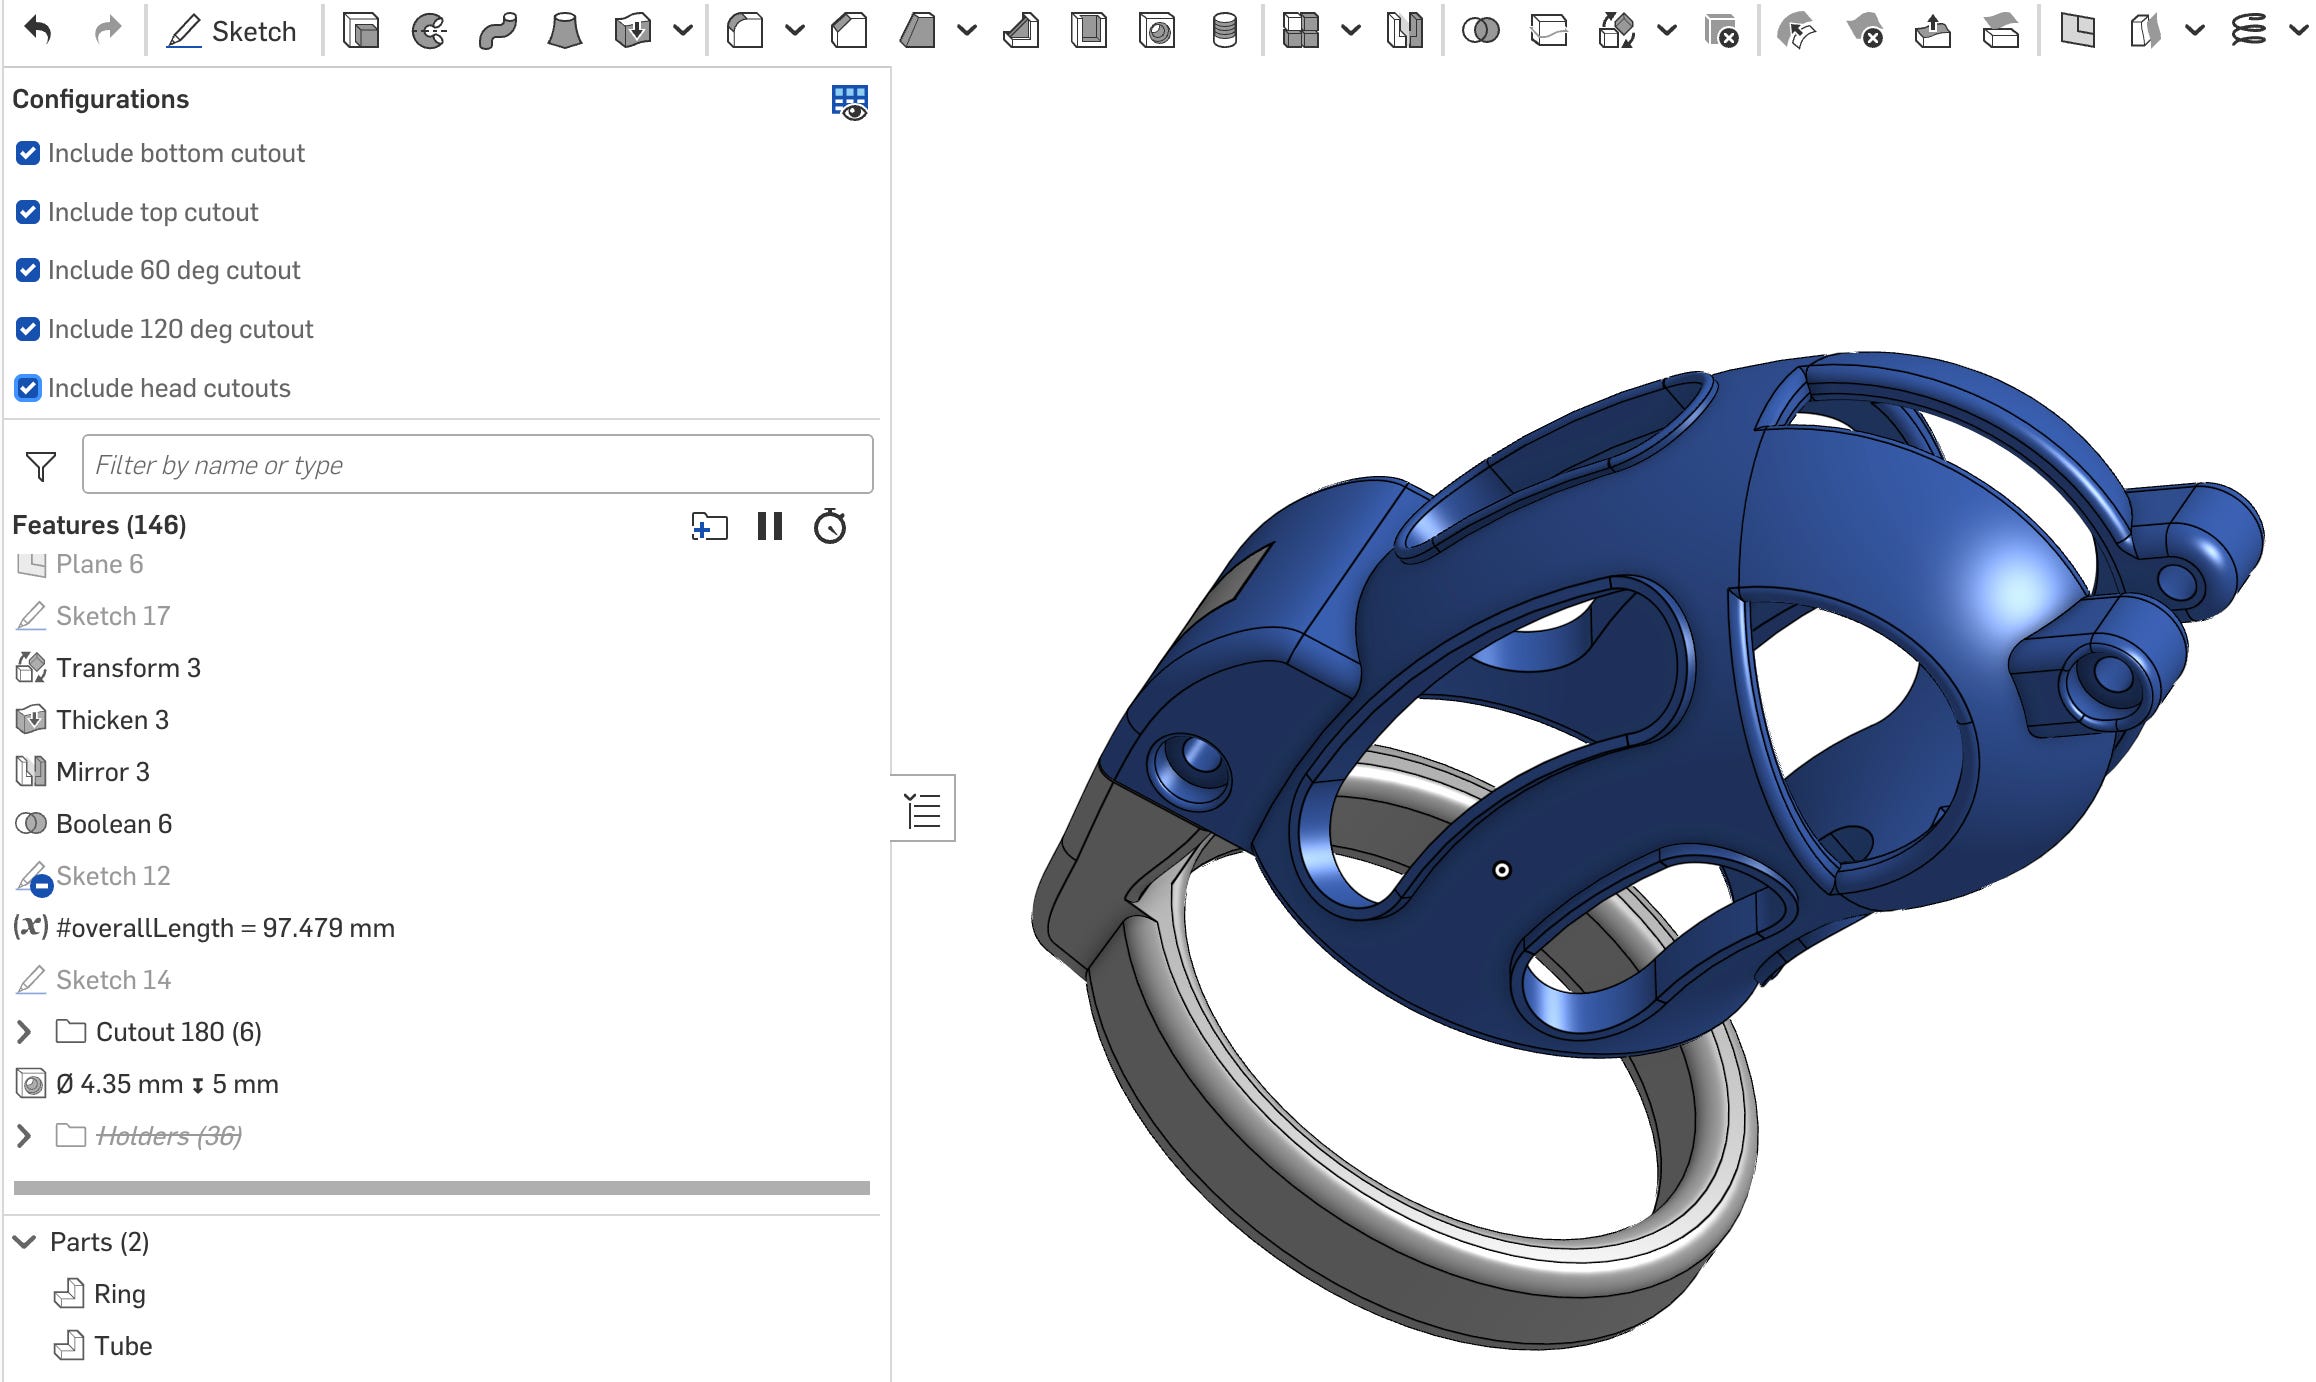Disable Include head cutouts option
This screenshot has width=2316, height=1382.
(x=28, y=388)
